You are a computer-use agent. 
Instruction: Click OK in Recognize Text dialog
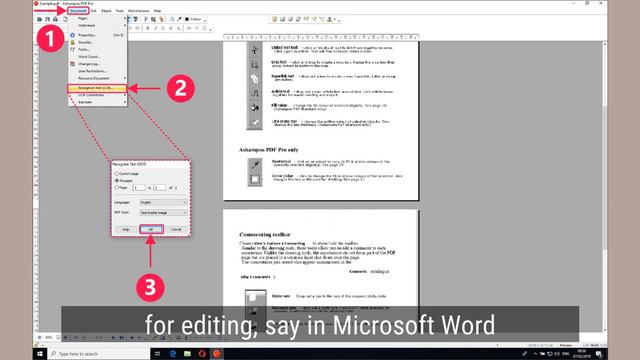pos(151,229)
